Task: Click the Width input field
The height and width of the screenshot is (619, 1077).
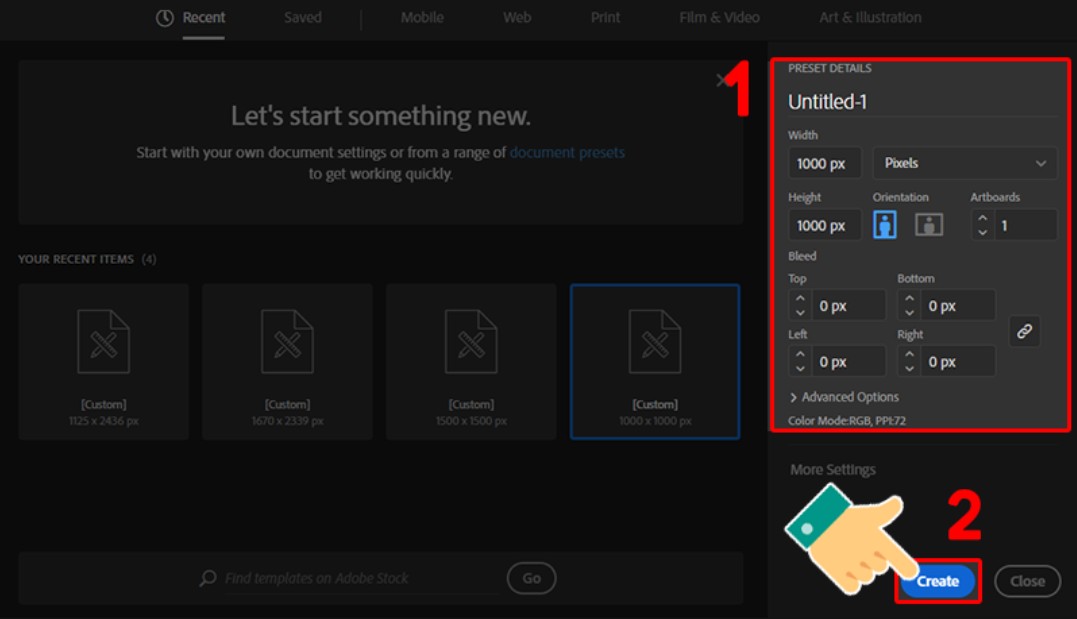Action: click(x=824, y=163)
